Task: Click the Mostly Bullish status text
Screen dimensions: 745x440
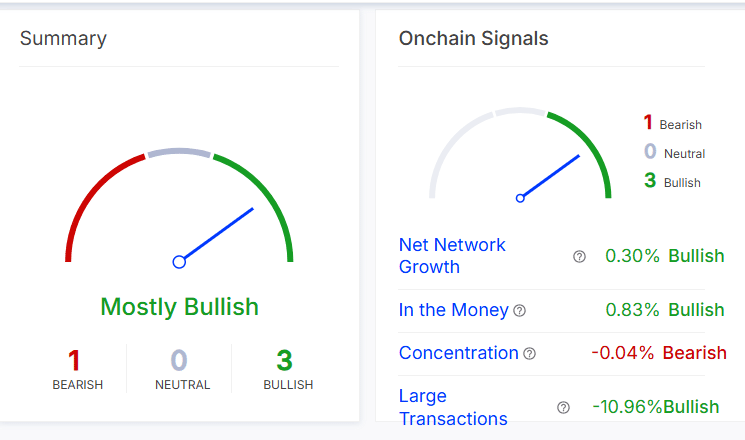Action: click(x=180, y=307)
